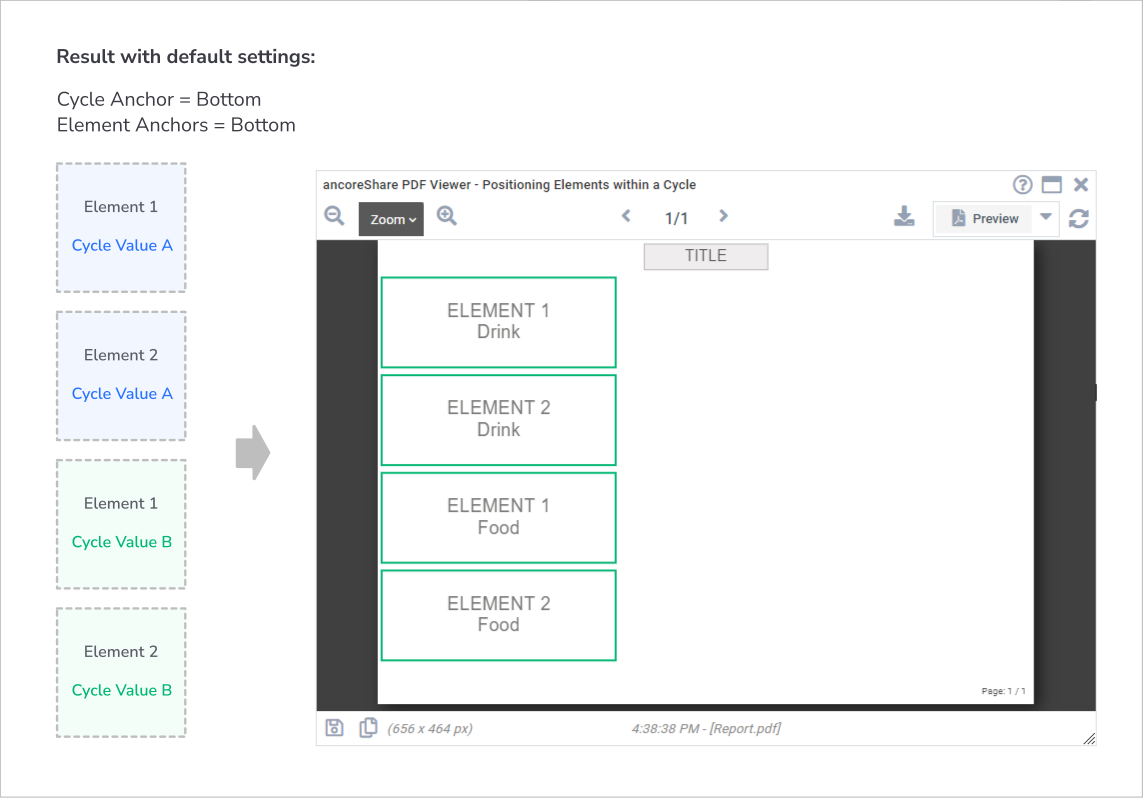Select the Element 2 Cycle Value B box
This screenshot has width=1143, height=798.
(121, 673)
